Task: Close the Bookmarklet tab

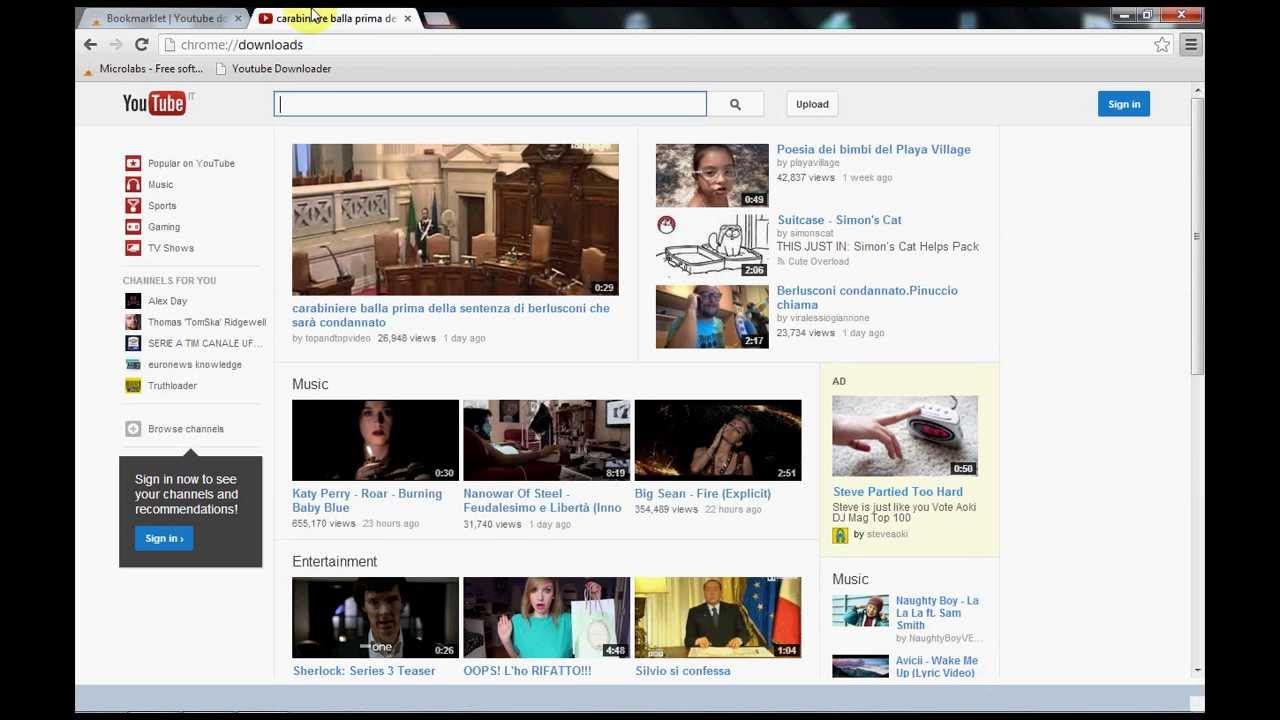Action: (x=238, y=18)
